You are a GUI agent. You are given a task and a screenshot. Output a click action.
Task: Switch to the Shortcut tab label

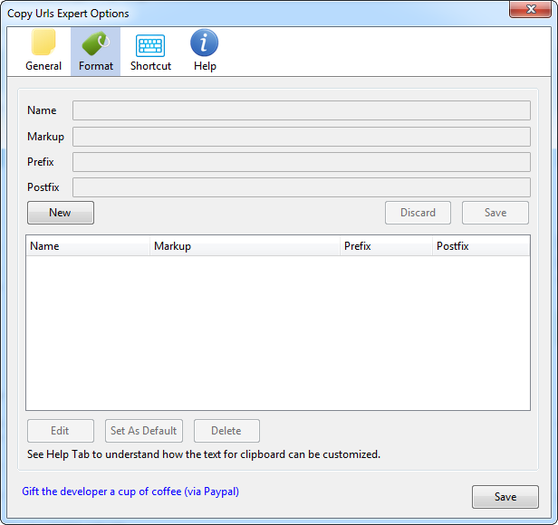151,66
